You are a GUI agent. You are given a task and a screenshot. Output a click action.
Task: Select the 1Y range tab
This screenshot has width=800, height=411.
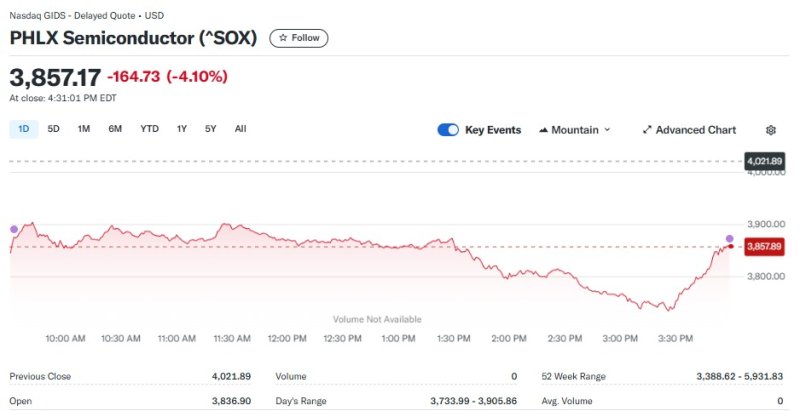coord(182,129)
